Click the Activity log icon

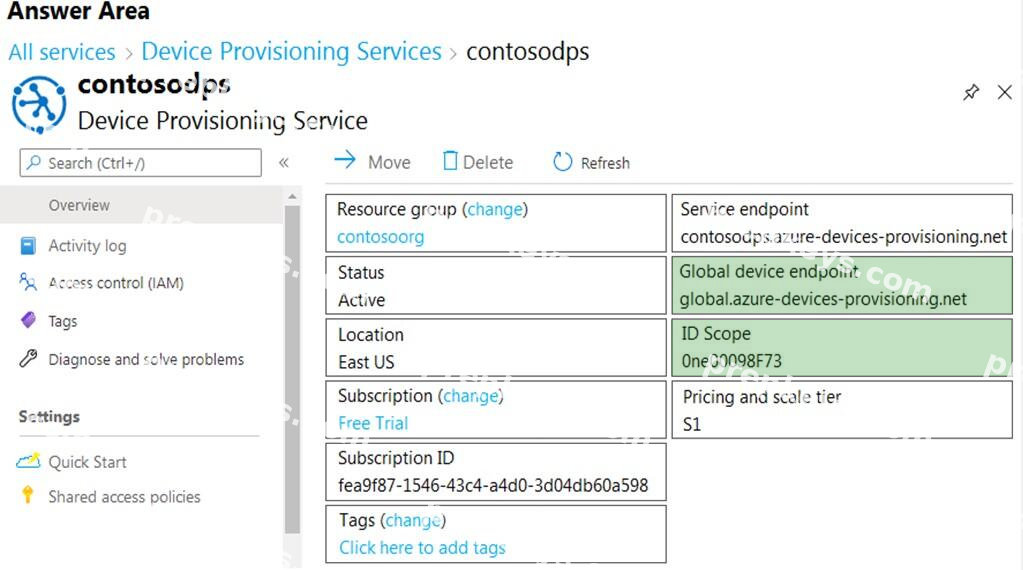(28, 246)
